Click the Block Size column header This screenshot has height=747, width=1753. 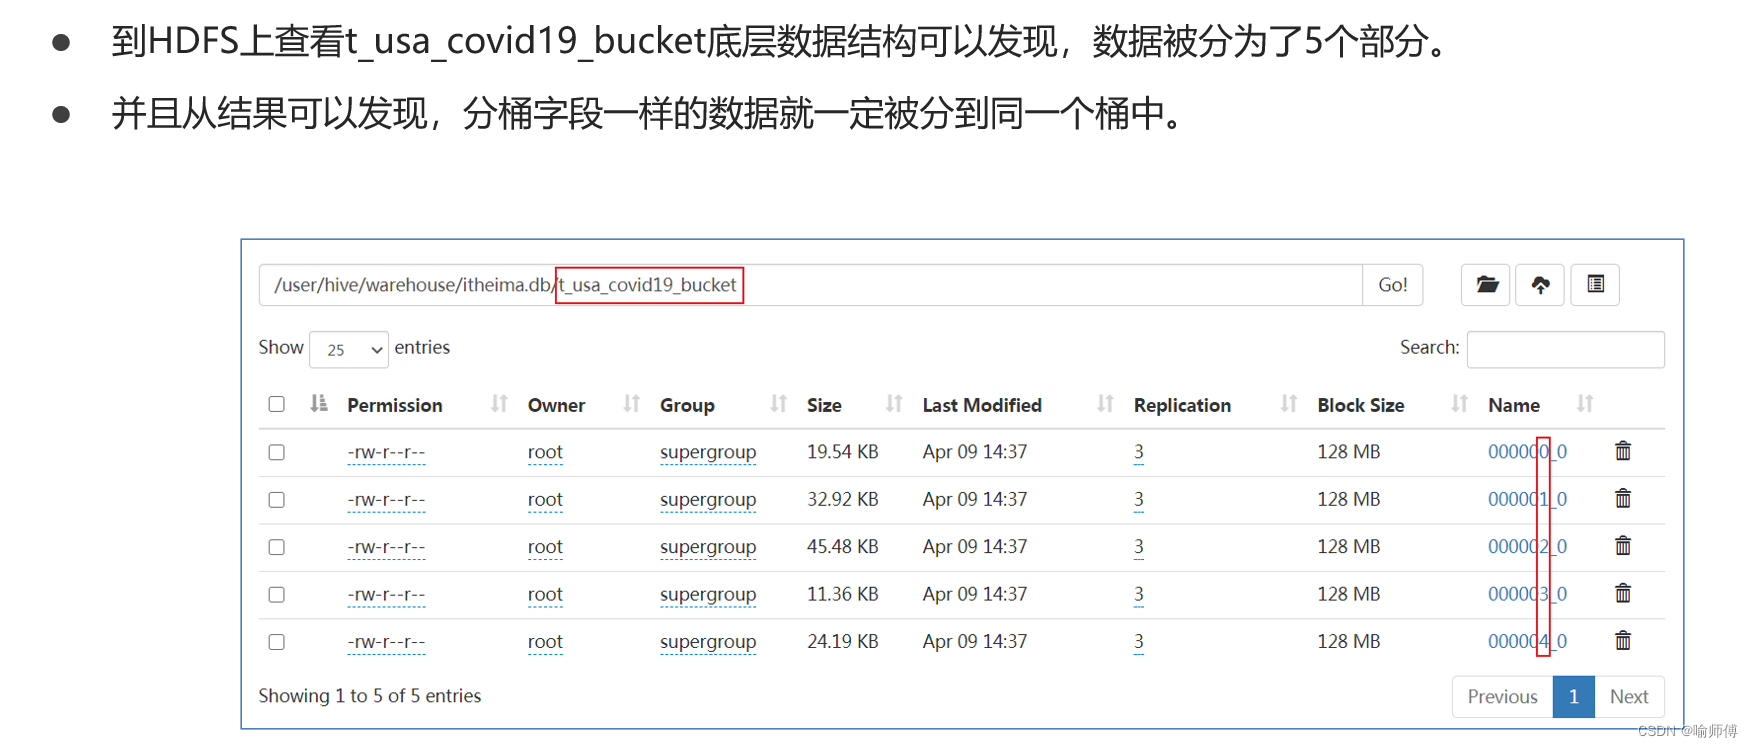point(1361,405)
